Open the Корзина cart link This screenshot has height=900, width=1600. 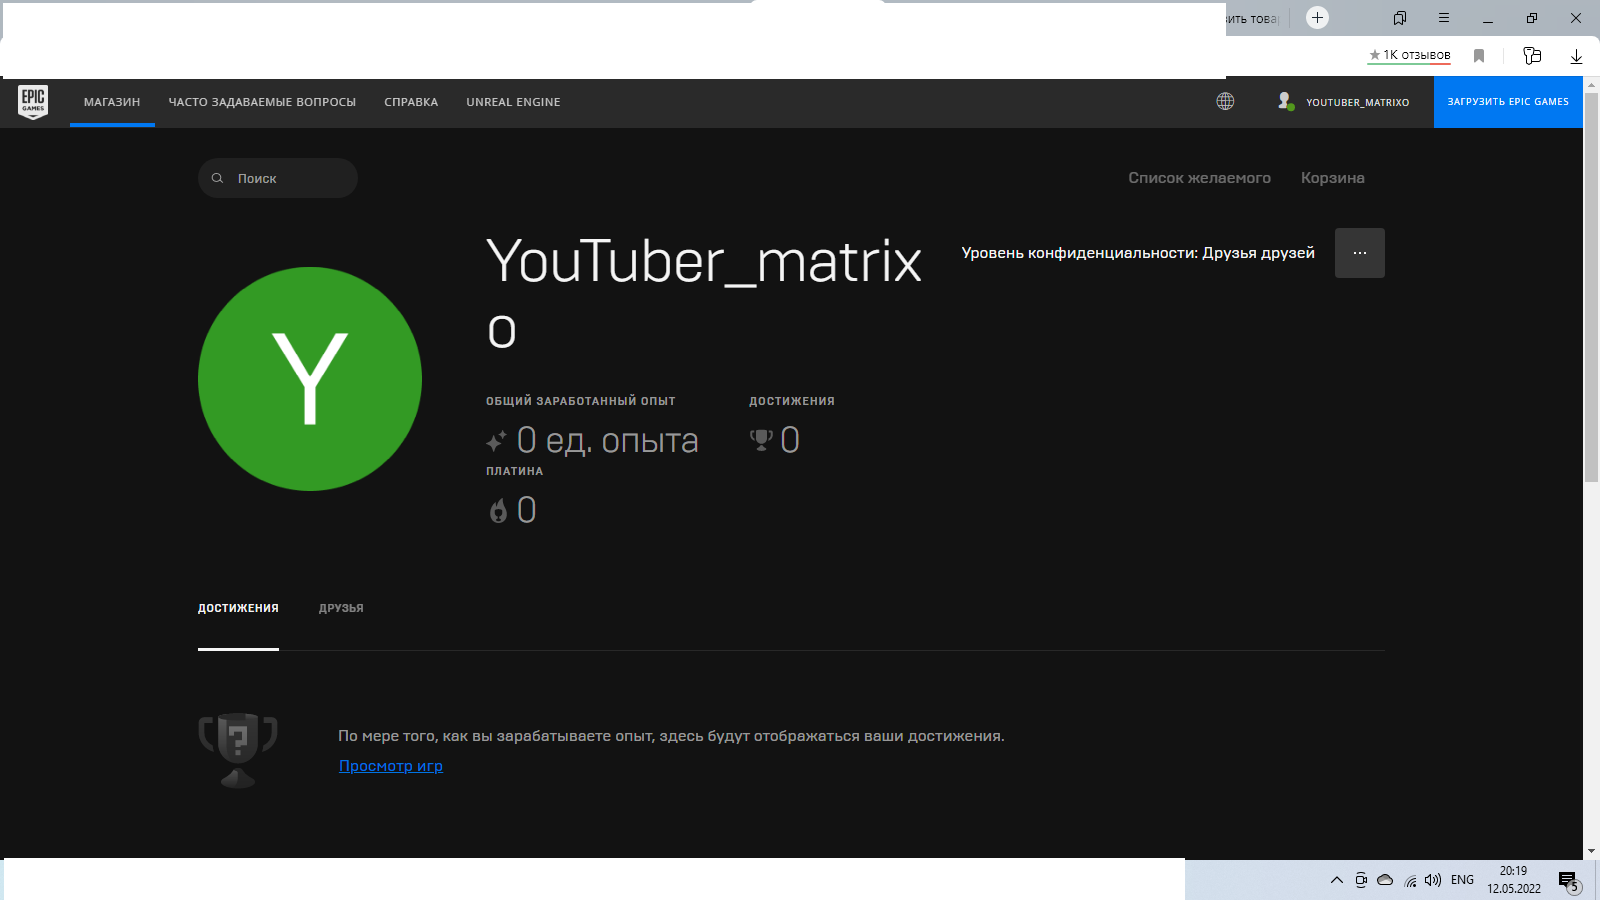pyautogui.click(x=1332, y=178)
